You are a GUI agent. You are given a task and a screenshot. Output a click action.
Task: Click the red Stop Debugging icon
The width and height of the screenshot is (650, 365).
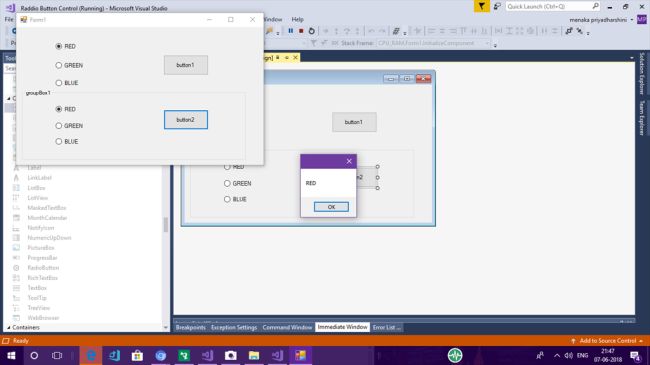tap(301, 31)
